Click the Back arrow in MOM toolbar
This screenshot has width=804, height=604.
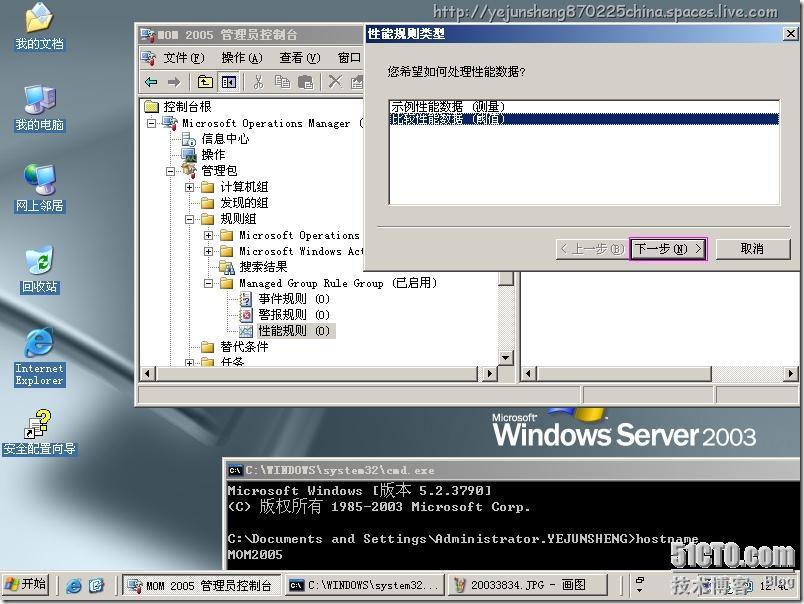(x=151, y=82)
